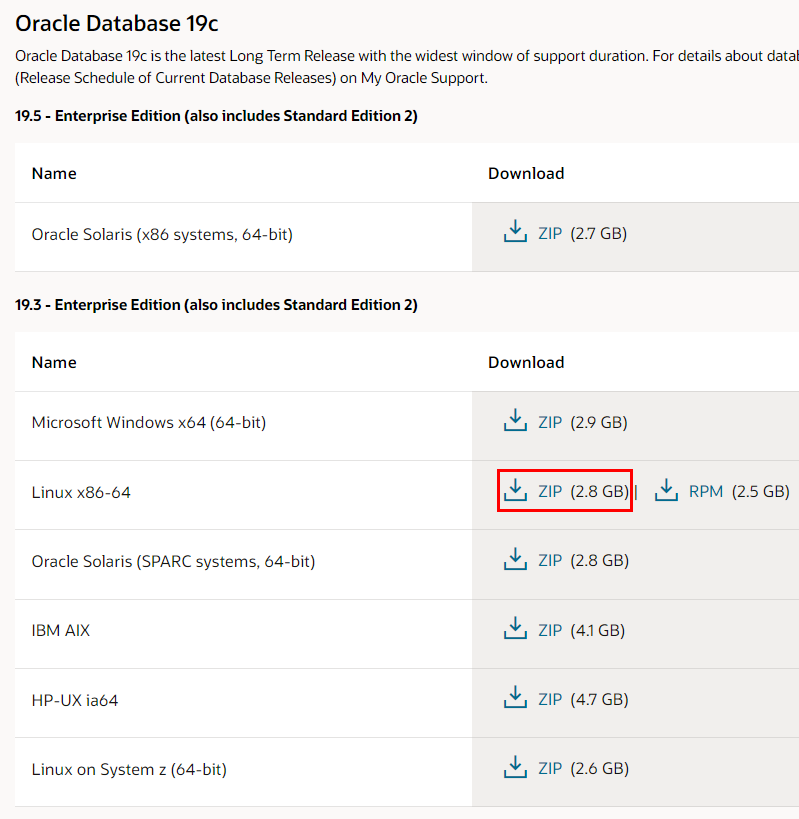Click the '(2.7 GB)' size text

[x=598, y=233]
